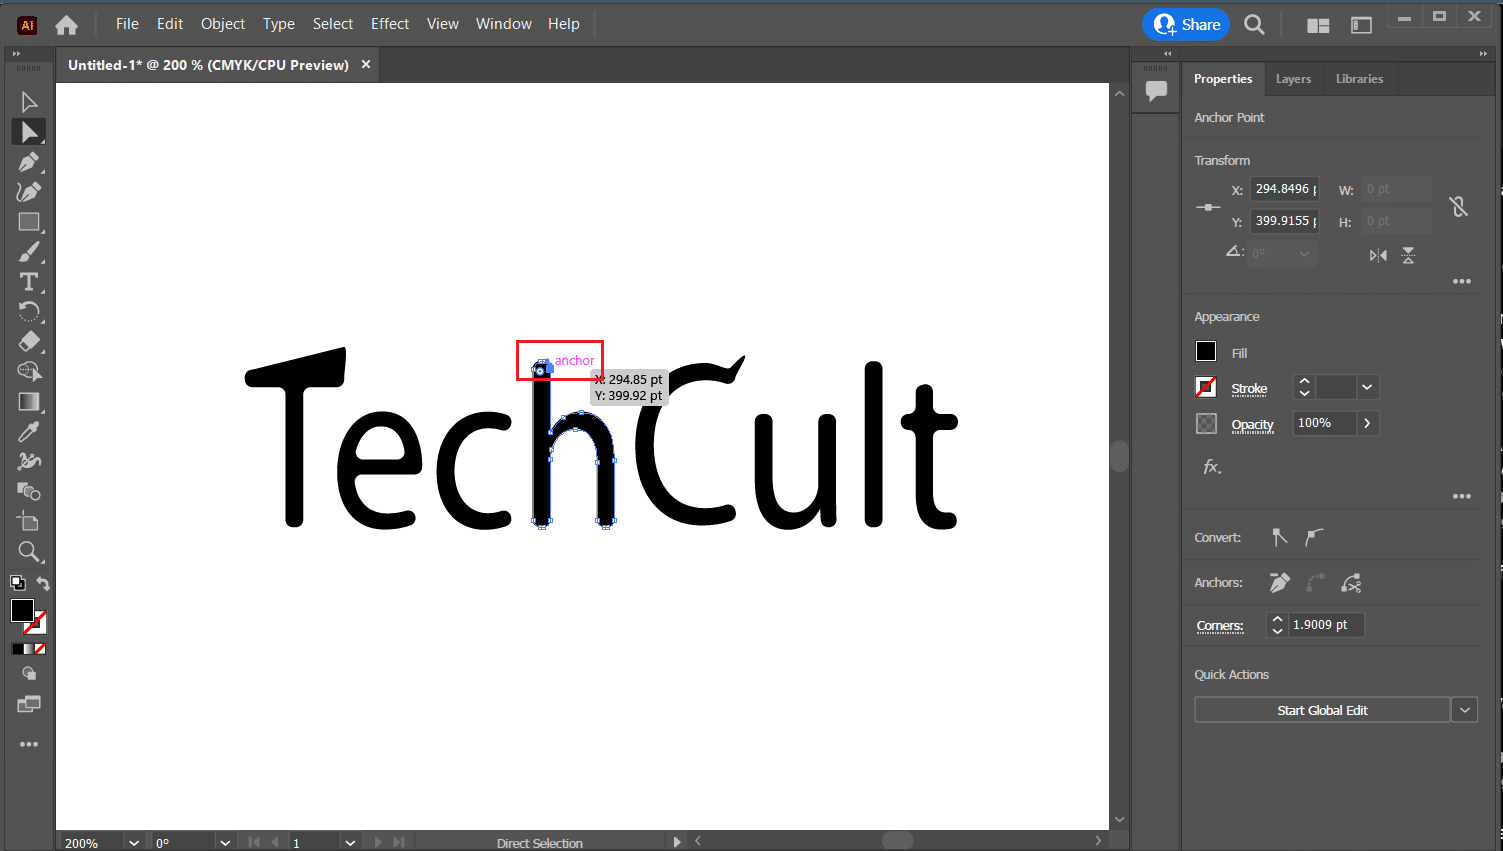
Task: Set toolbar fill to None
Action: (40, 649)
